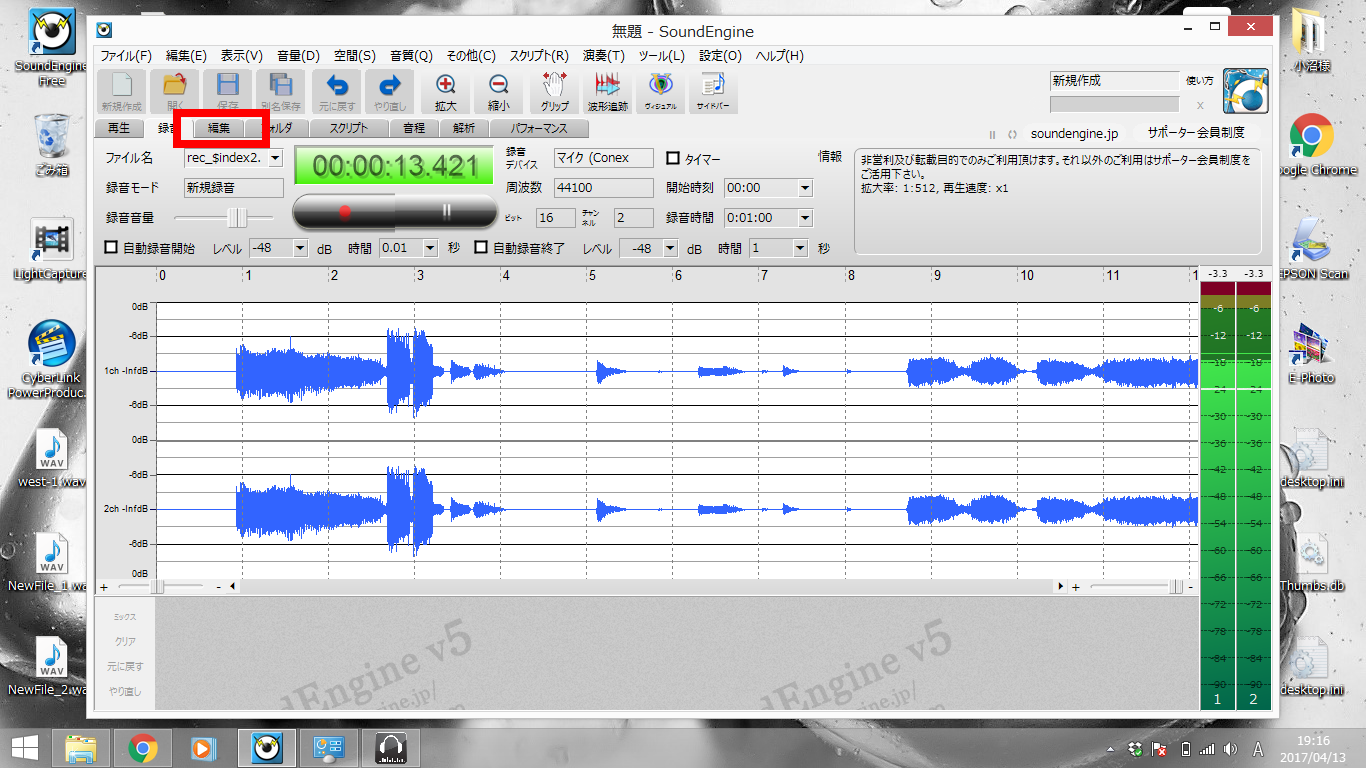
Task: Open the ファイル(F) menu
Action: (x=126, y=56)
